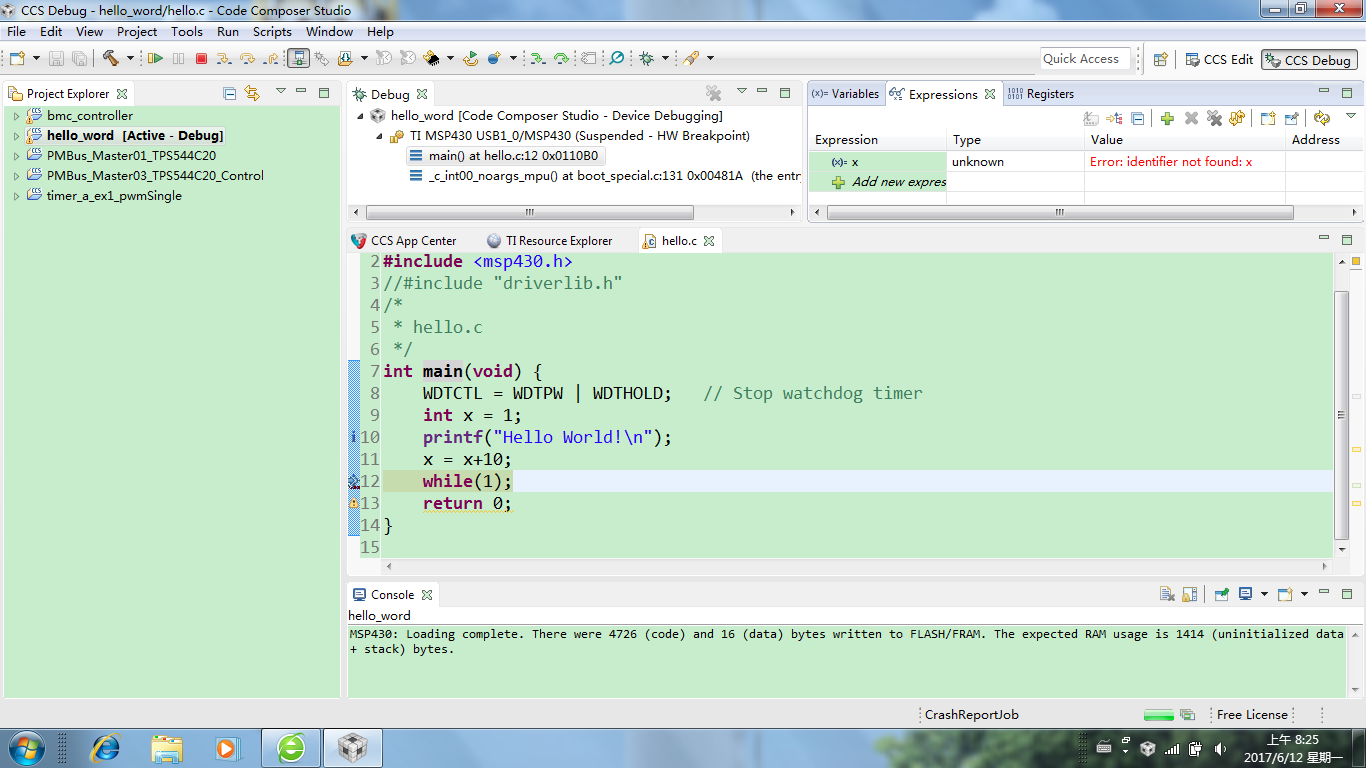The image size is (1366, 768).
Task: Click the Quick Access search field
Action: tap(1085, 59)
